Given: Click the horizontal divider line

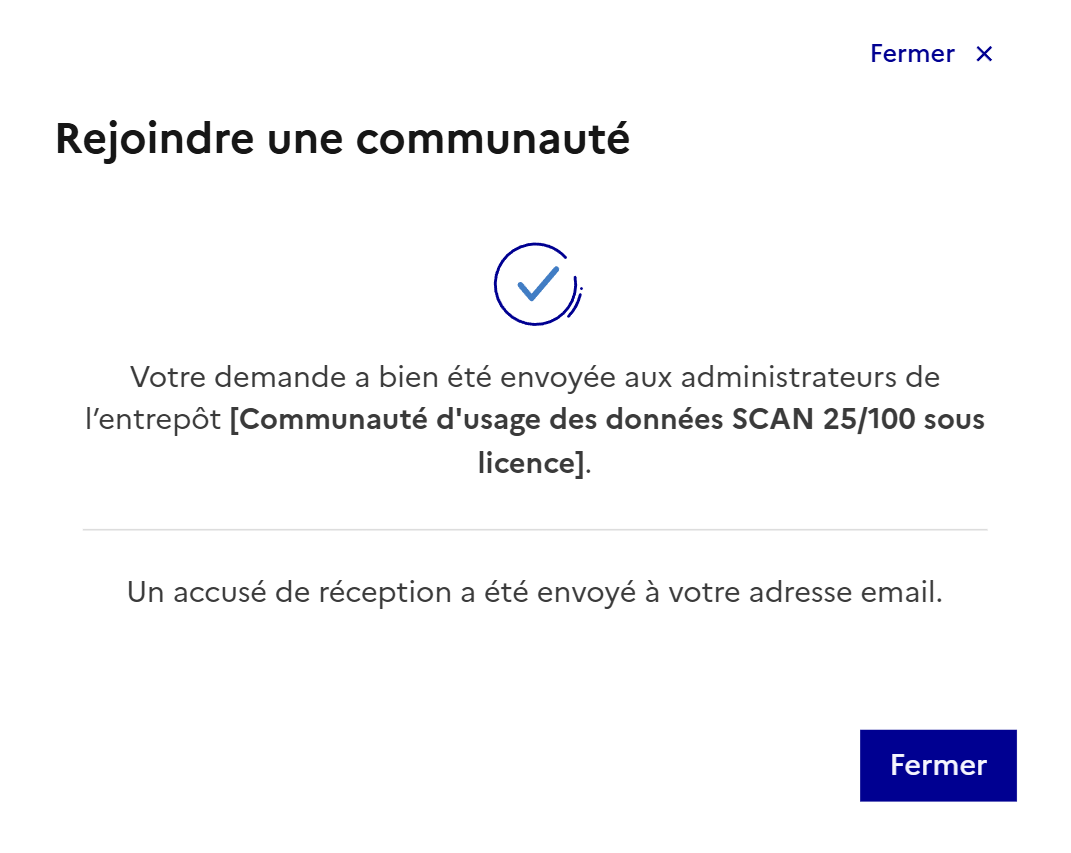Looking at the screenshot, I should tap(535, 530).
